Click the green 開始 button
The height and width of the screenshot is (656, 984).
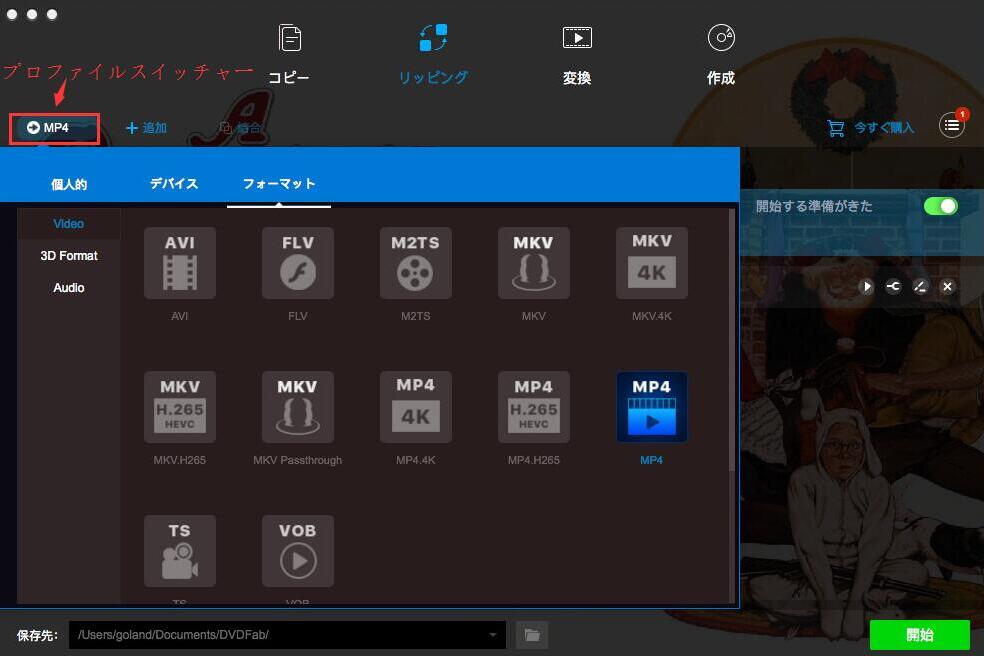click(x=919, y=635)
